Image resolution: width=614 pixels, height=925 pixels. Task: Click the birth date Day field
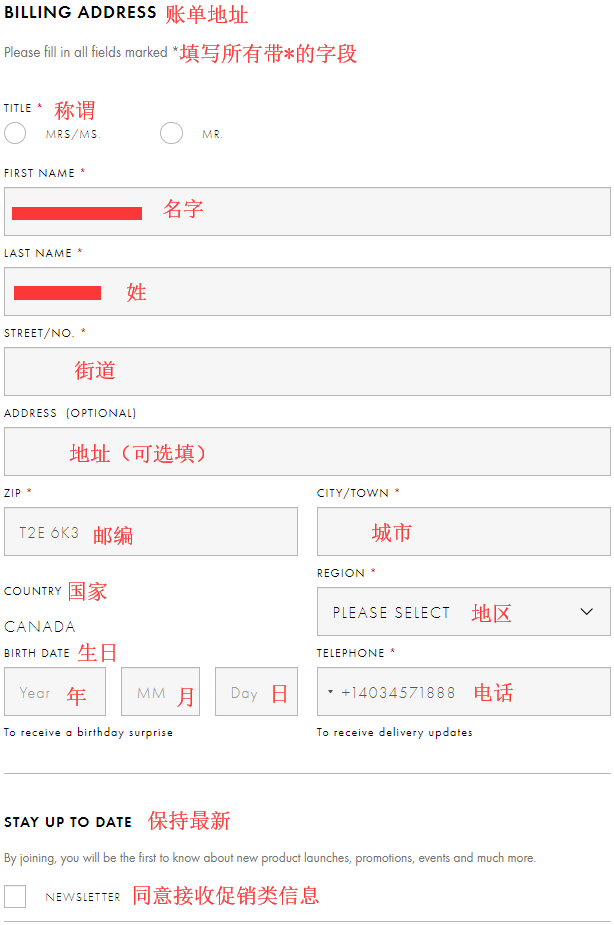coord(257,691)
